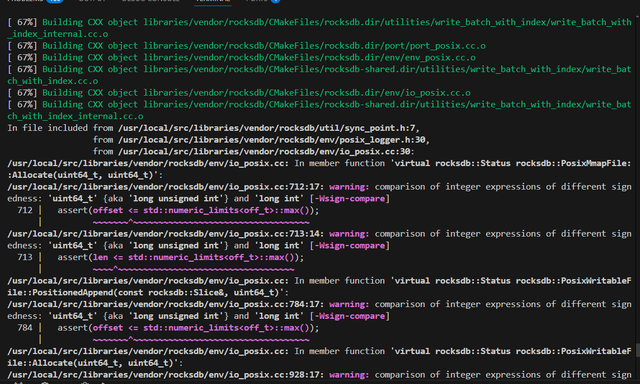The height and width of the screenshot is (384, 640).
Task: Click the 'warning:' label on the 712:17 line
Action: [349, 187]
